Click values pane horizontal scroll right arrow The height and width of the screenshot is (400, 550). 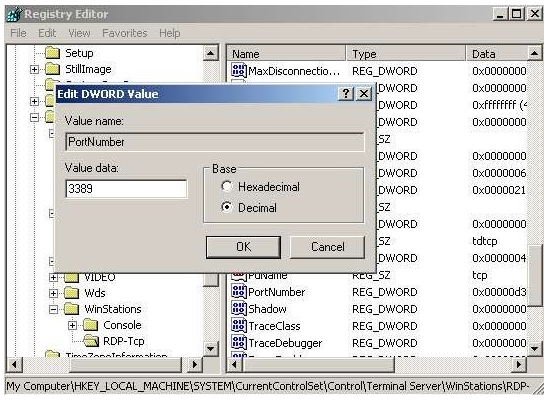click(519, 365)
